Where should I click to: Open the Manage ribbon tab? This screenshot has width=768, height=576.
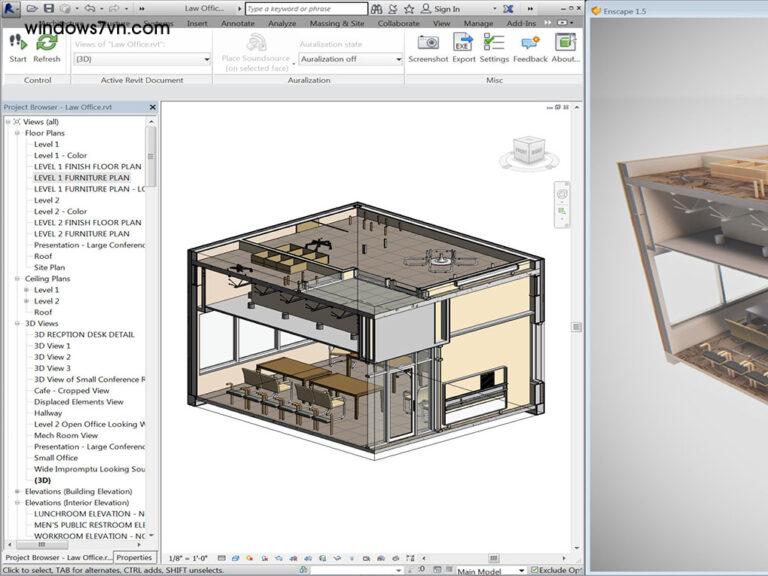[478, 23]
